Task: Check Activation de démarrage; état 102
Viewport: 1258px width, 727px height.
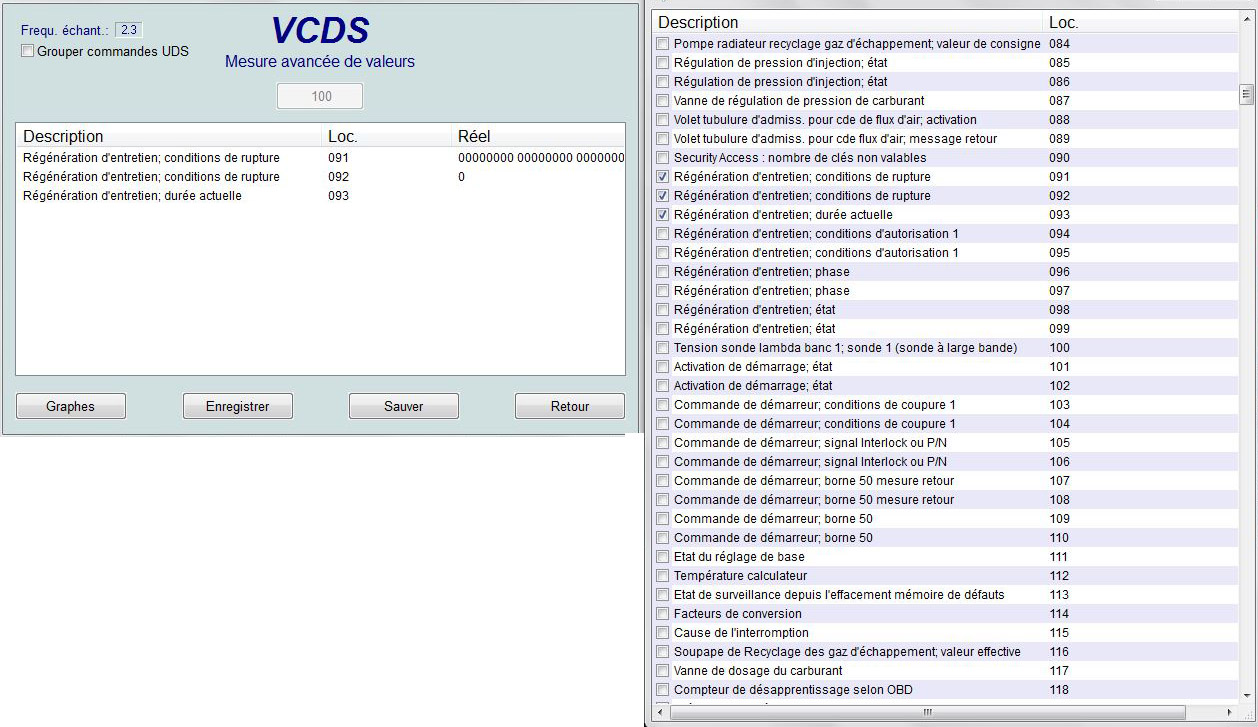Action: [x=662, y=386]
